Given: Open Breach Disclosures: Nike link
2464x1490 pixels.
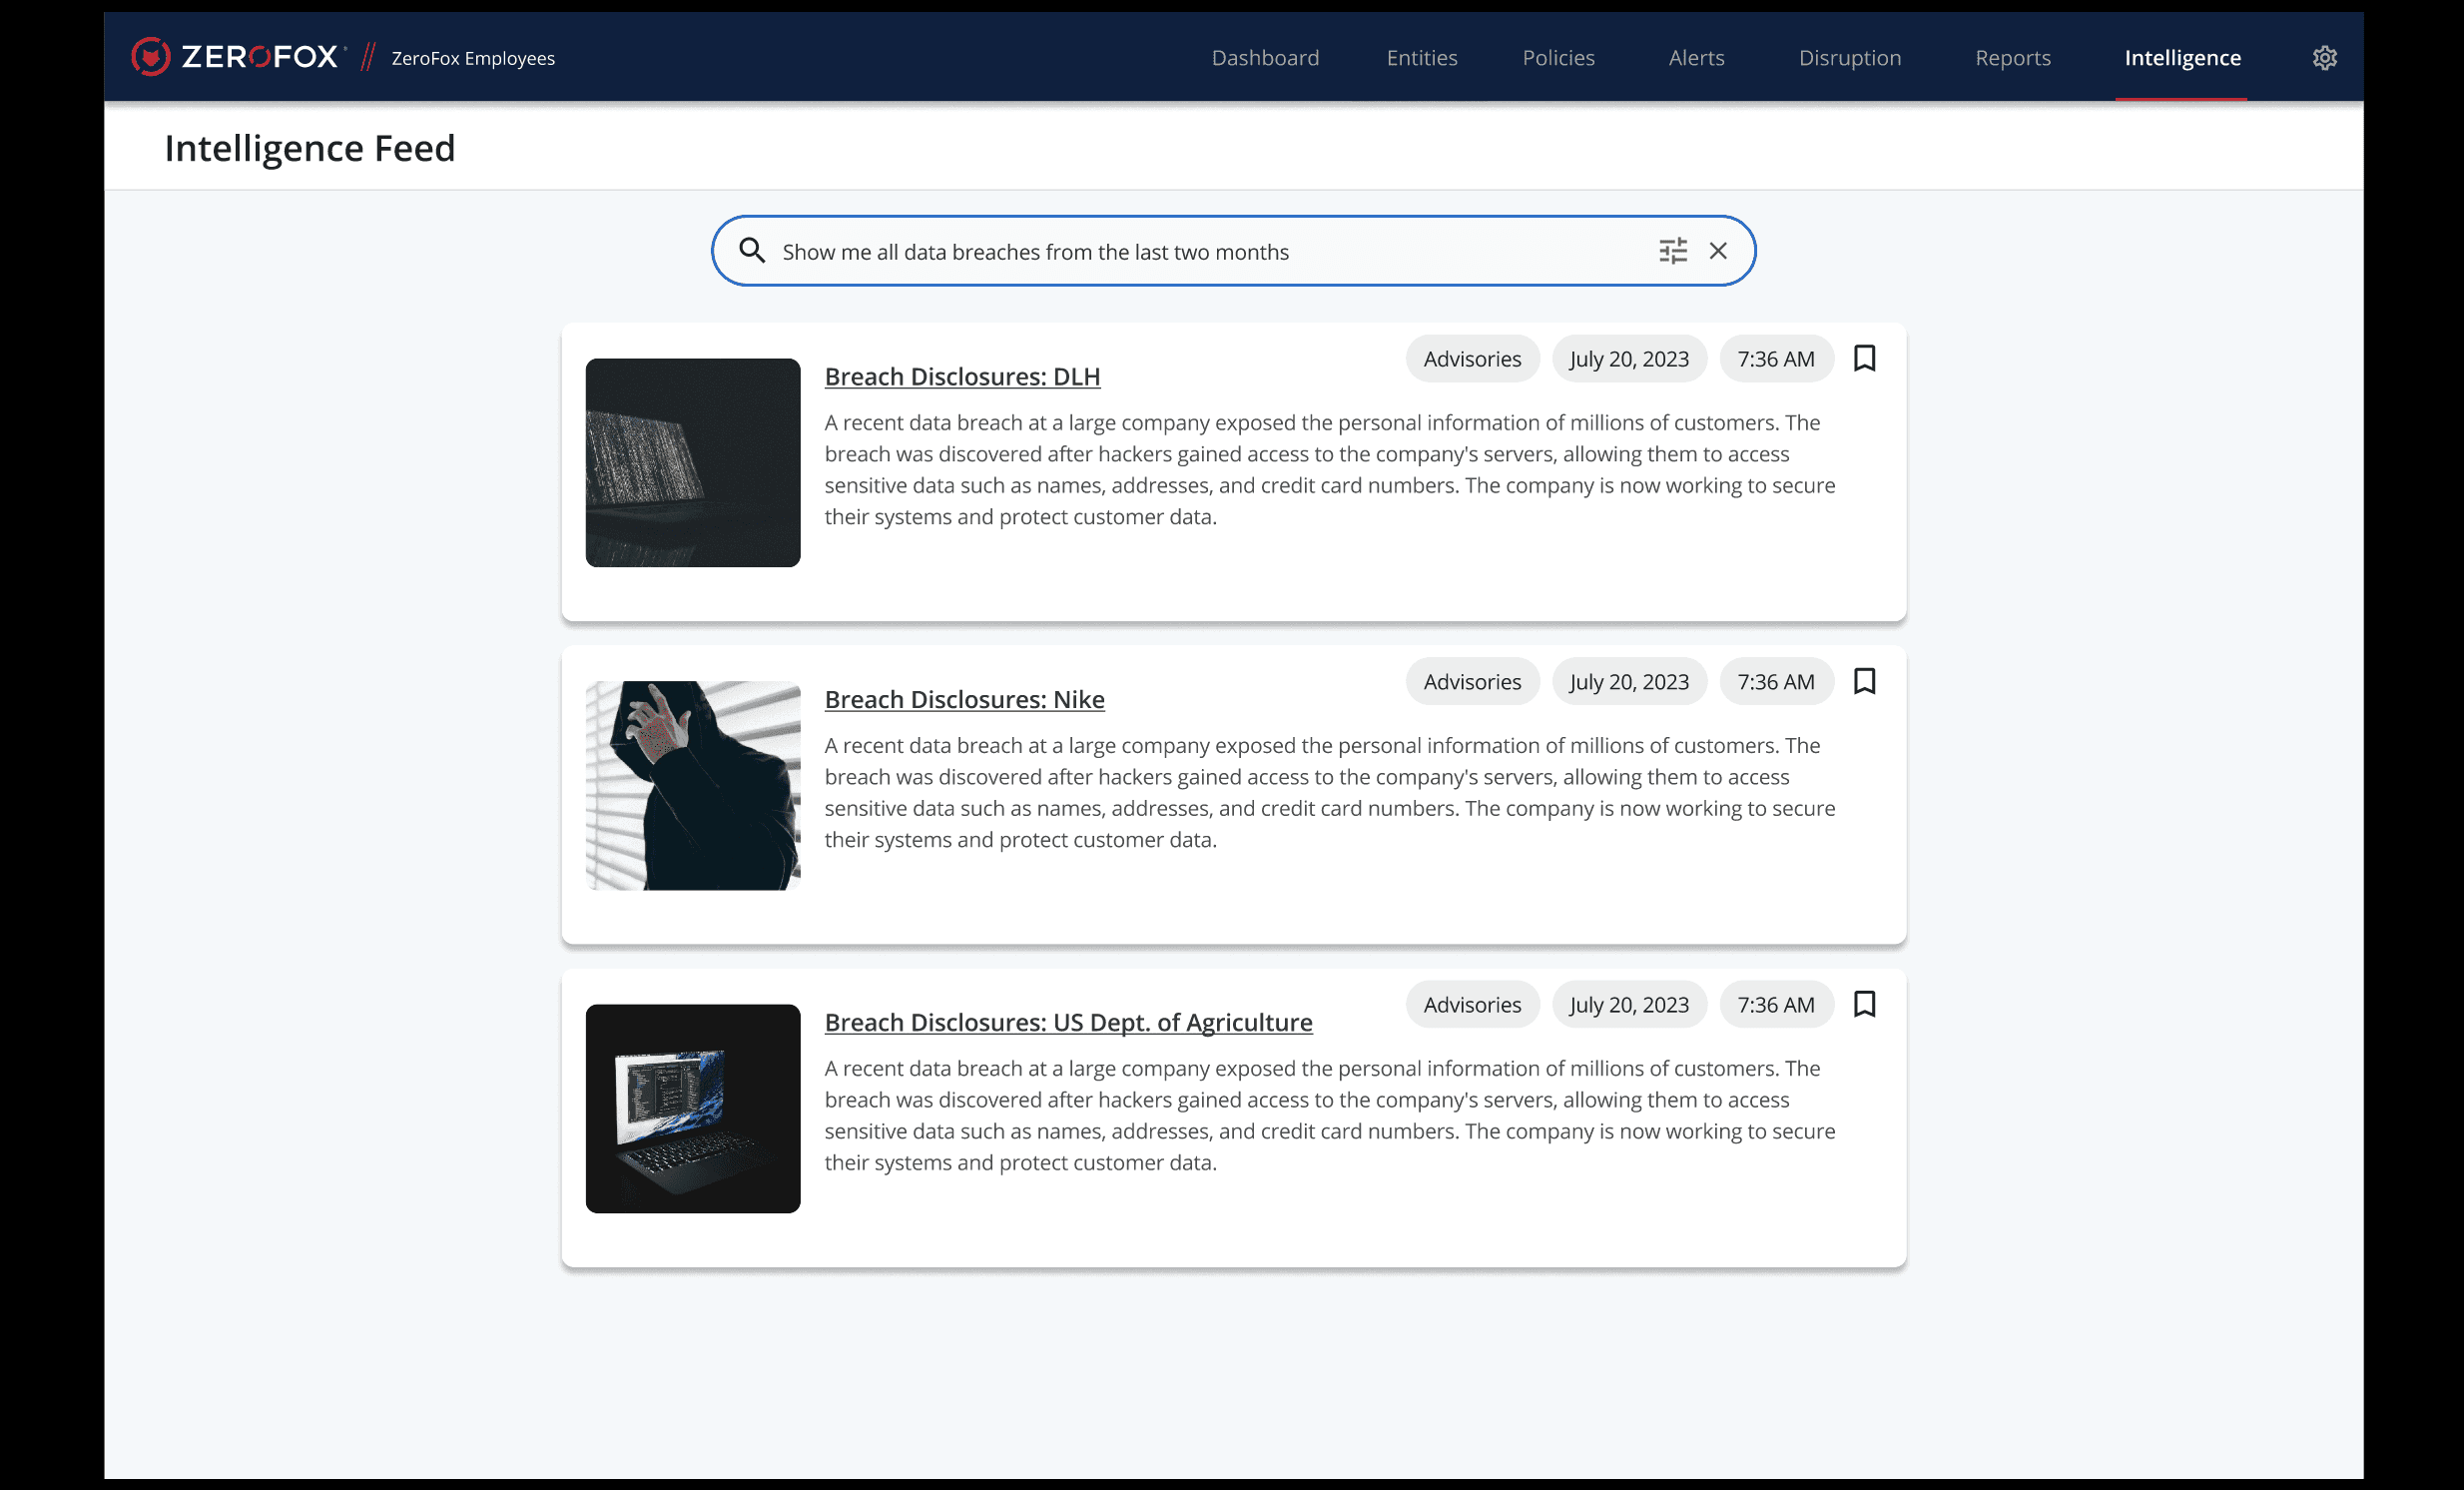Looking at the screenshot, I should point(964,700).
